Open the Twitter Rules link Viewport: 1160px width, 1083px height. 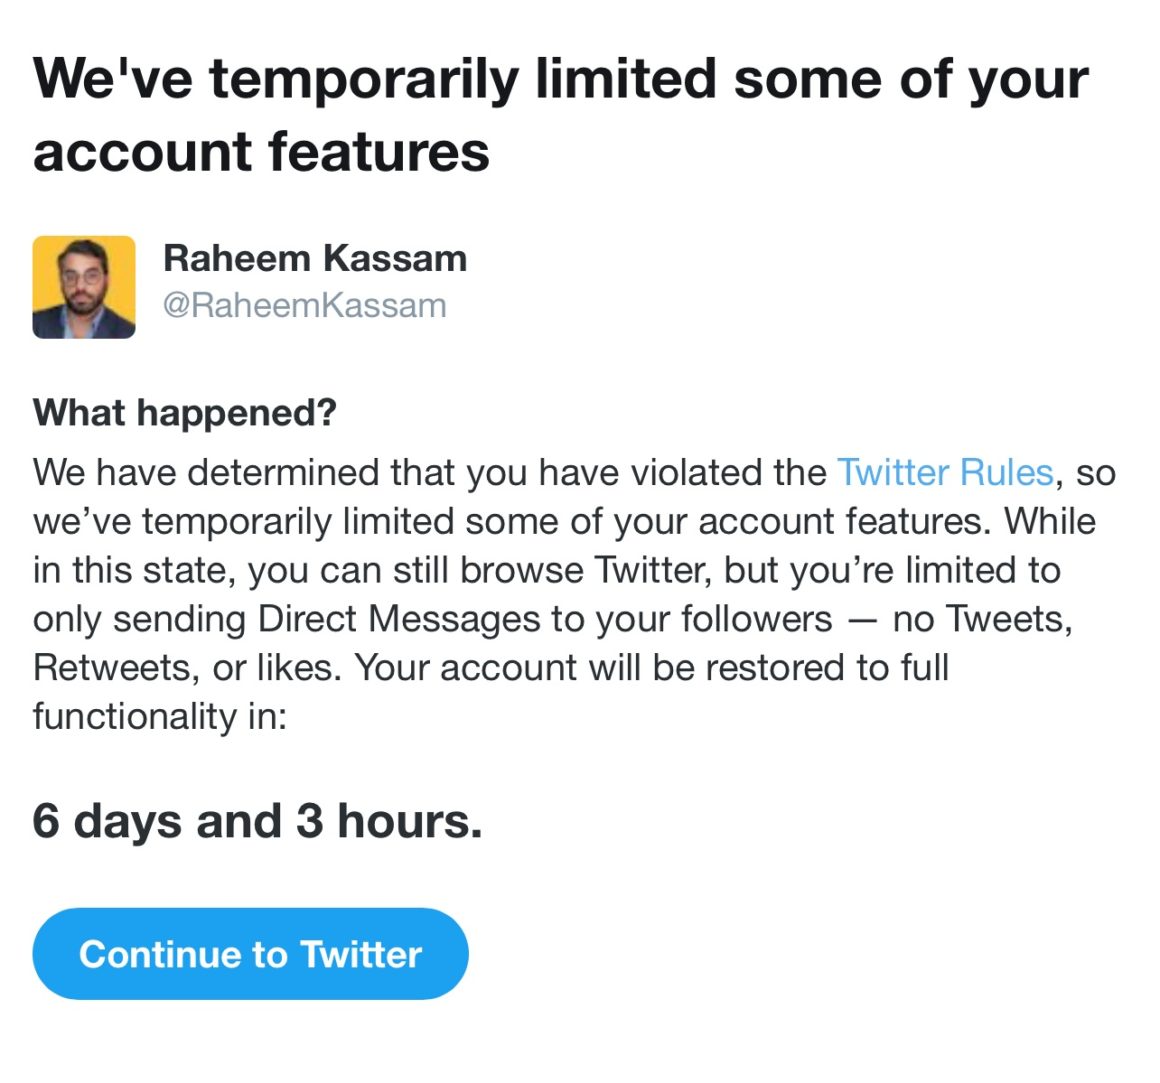coord(945,472)
